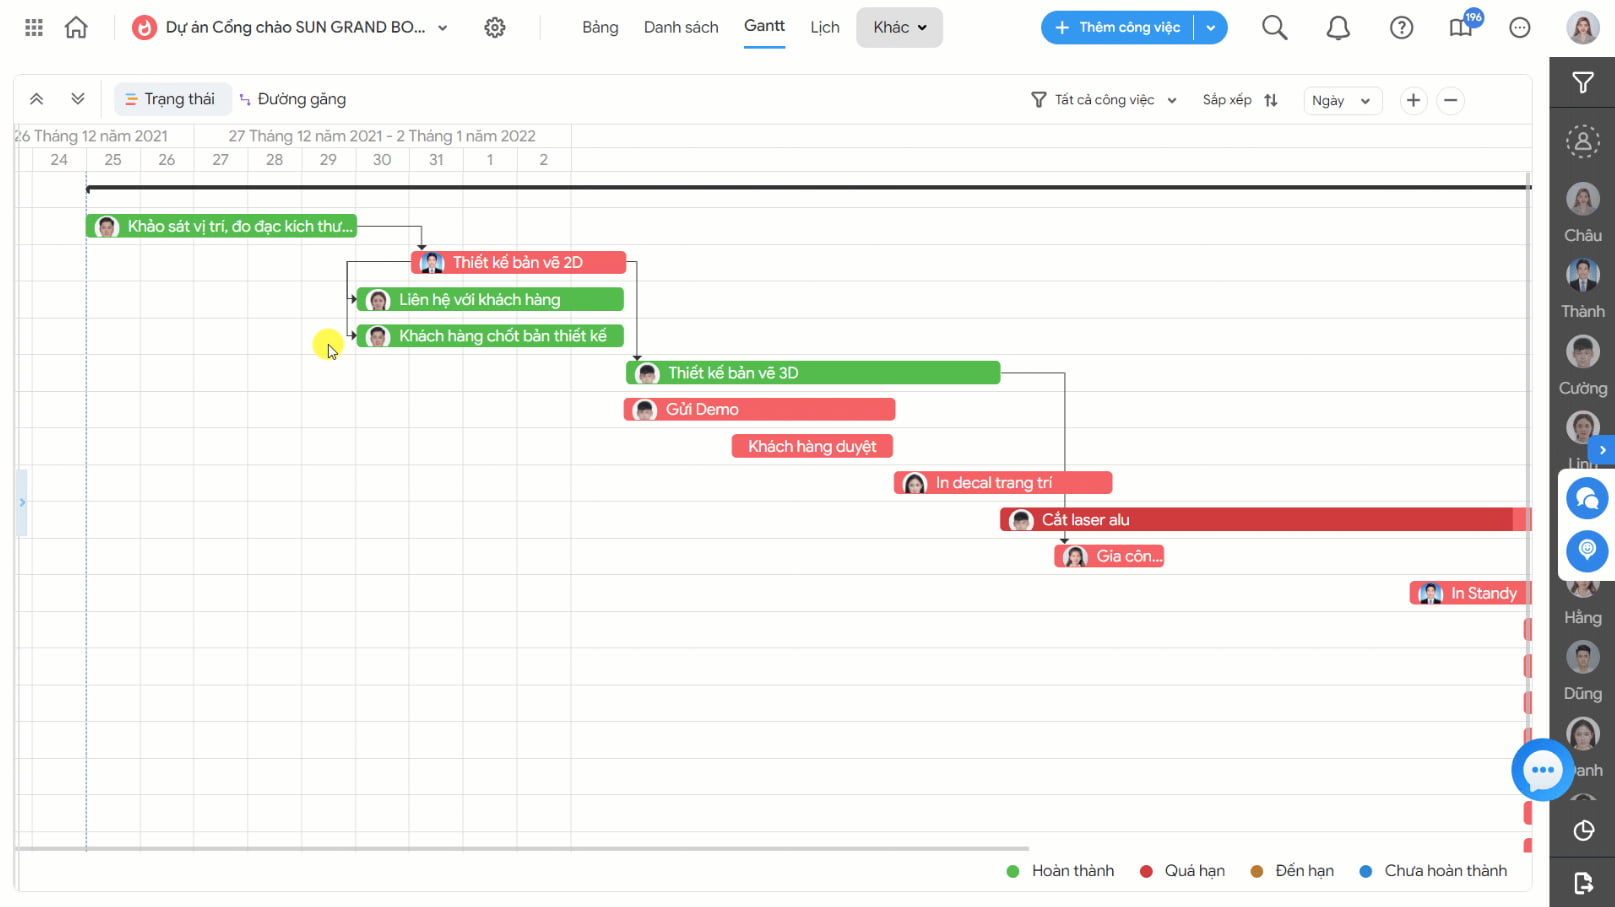Toggle Đường găng critical path
The width and height of the screenshot is (1615, 907).
click(293, 99)
